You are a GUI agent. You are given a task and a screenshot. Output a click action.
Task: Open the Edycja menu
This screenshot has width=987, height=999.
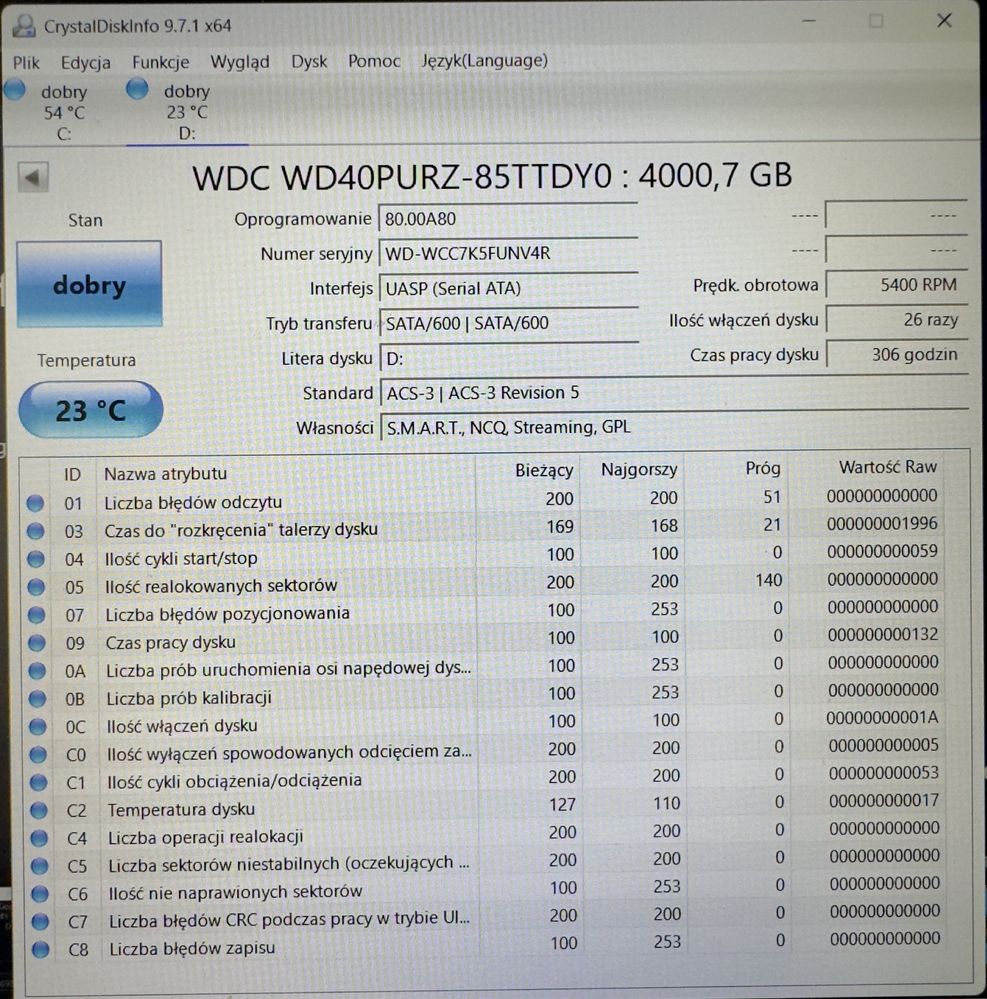(x=85, y=62)
